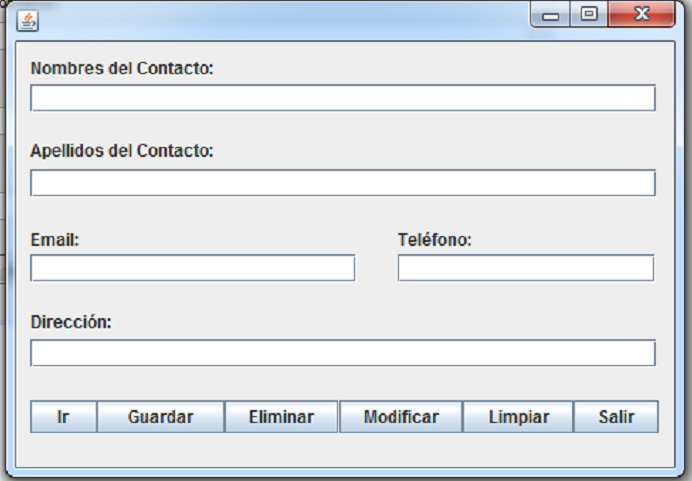The width and height of the screenshot is (692, 481).
Task: Click the Java icon in the title bar
Action: tap(27, 20)
